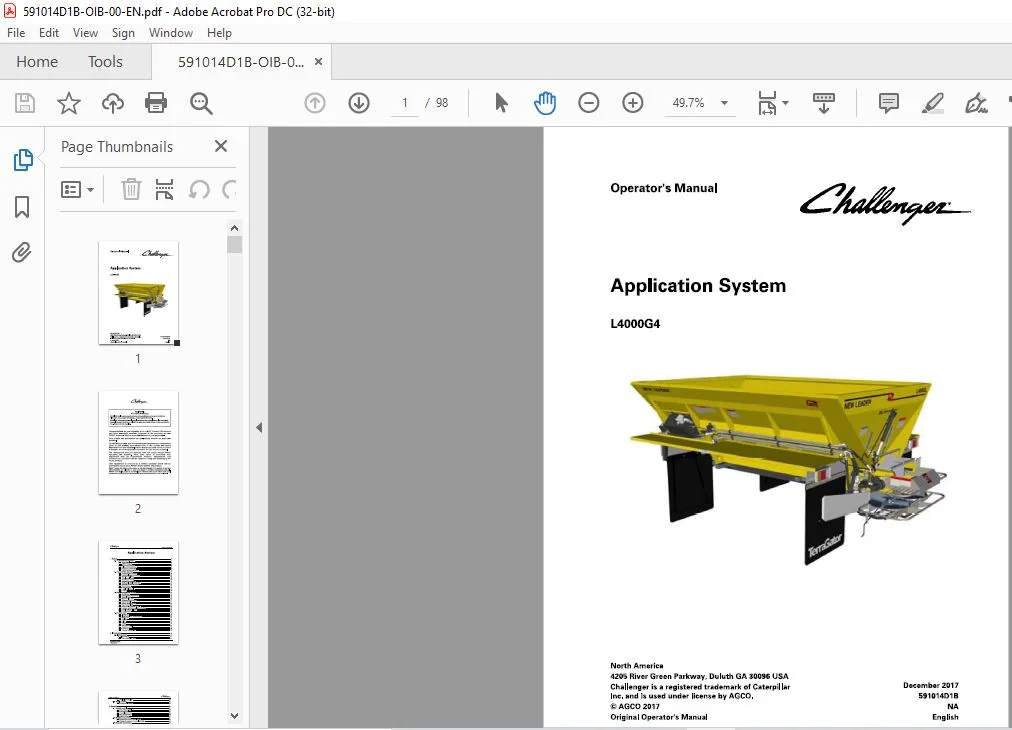
Task: Close the Page Thumbnails panel
Action: pyautogui.click(x=221, y=147)
